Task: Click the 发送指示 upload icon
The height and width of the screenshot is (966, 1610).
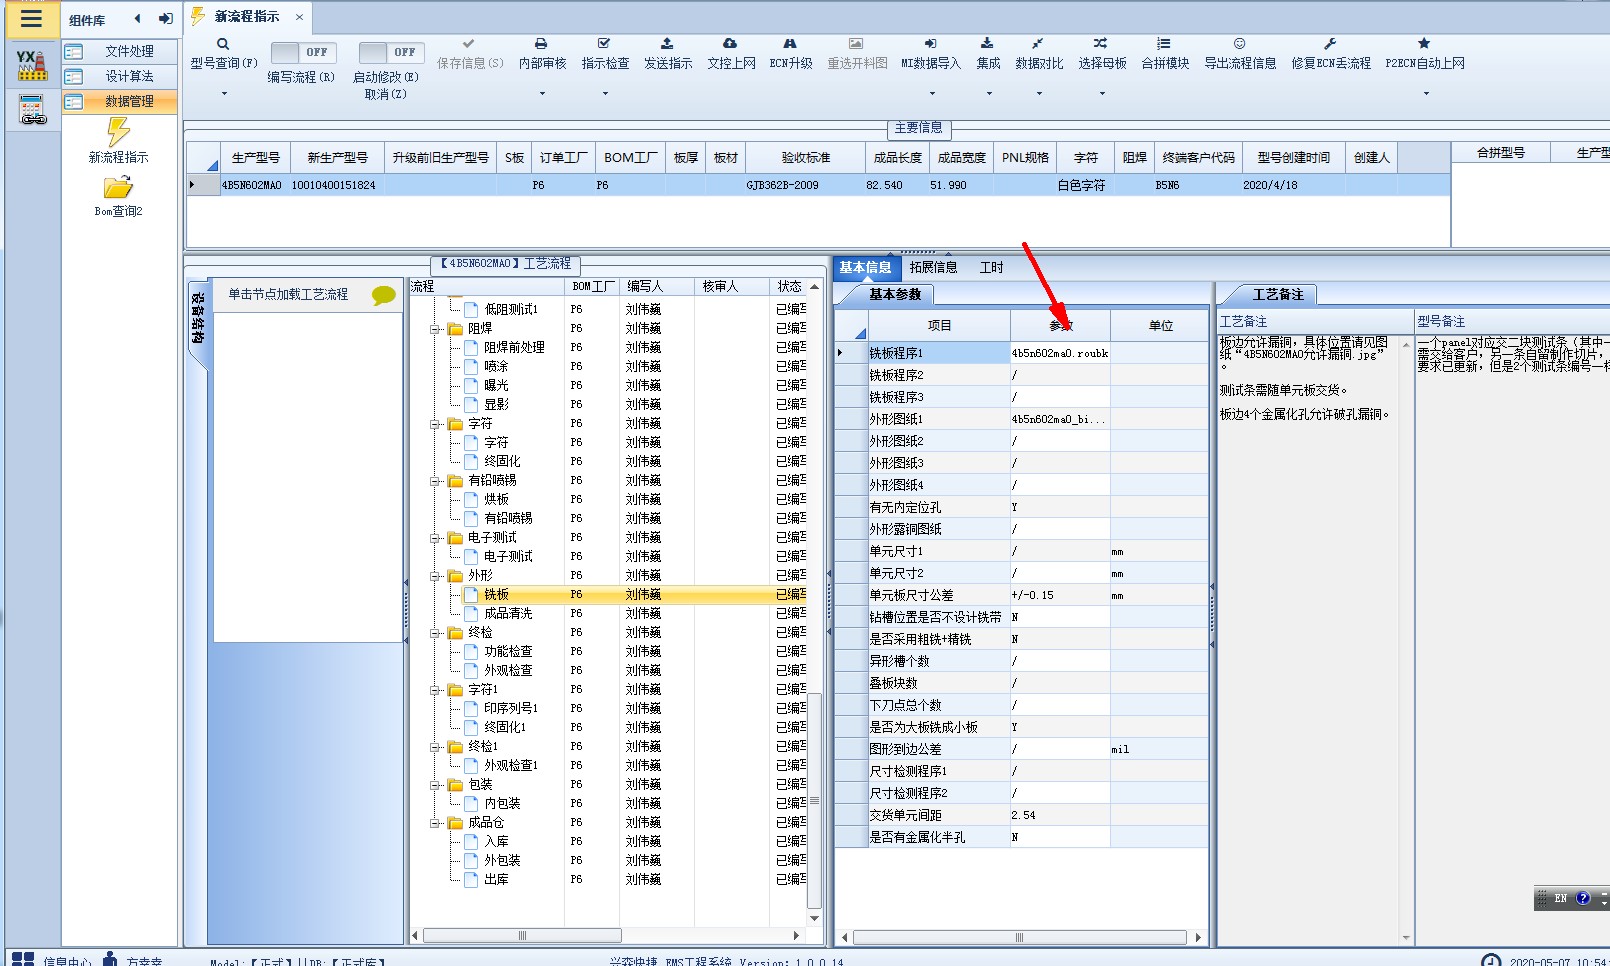Action: pos(667,44)
